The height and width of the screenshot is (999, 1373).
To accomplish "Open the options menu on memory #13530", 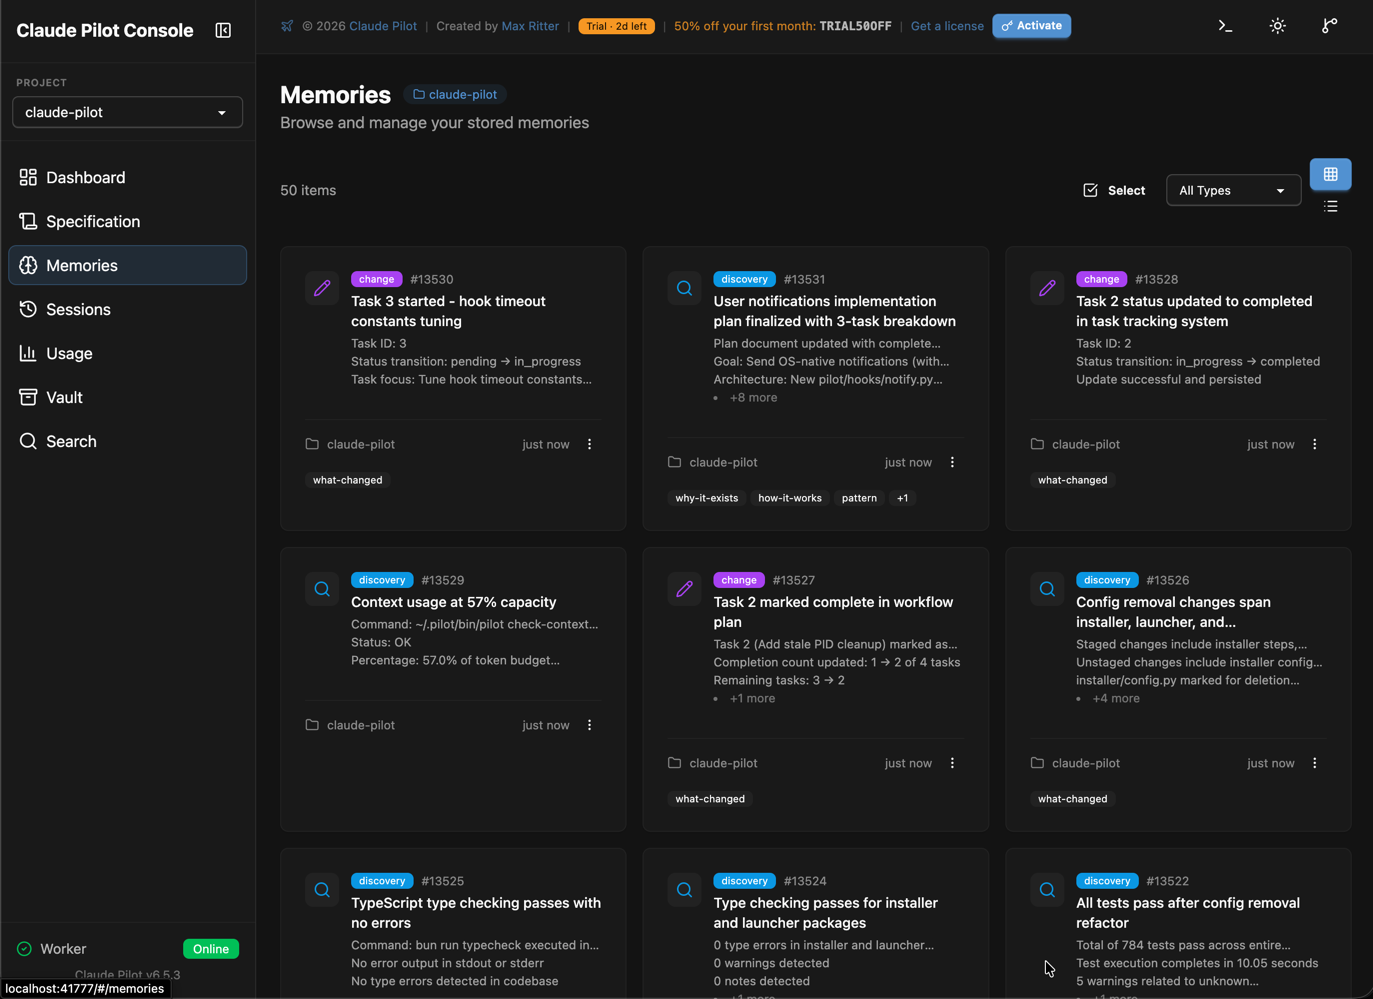I will click(590, 444).
